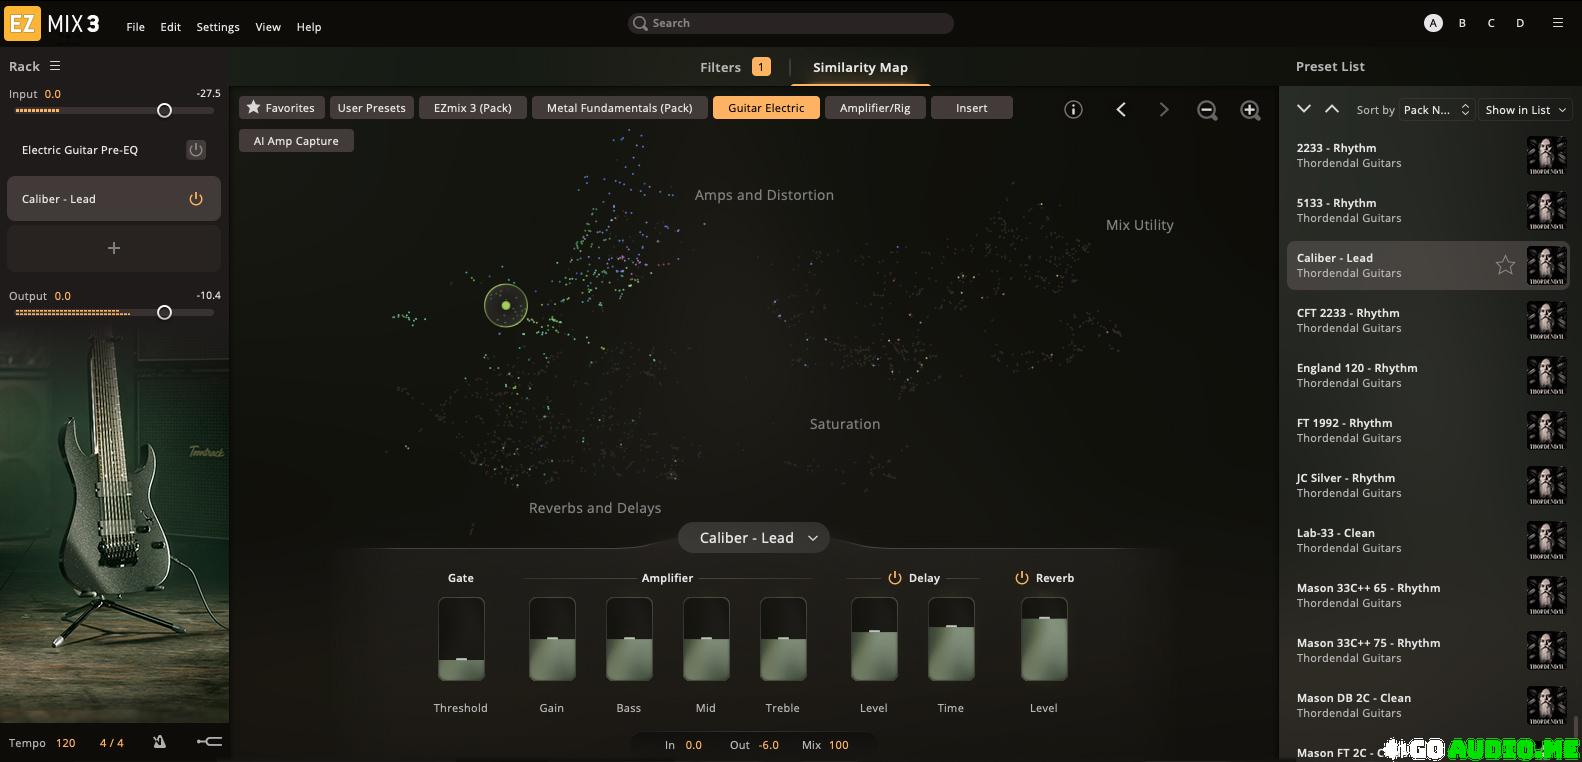
Task: Select the highlighted preset dot on the map
Action: coord(506,306)
